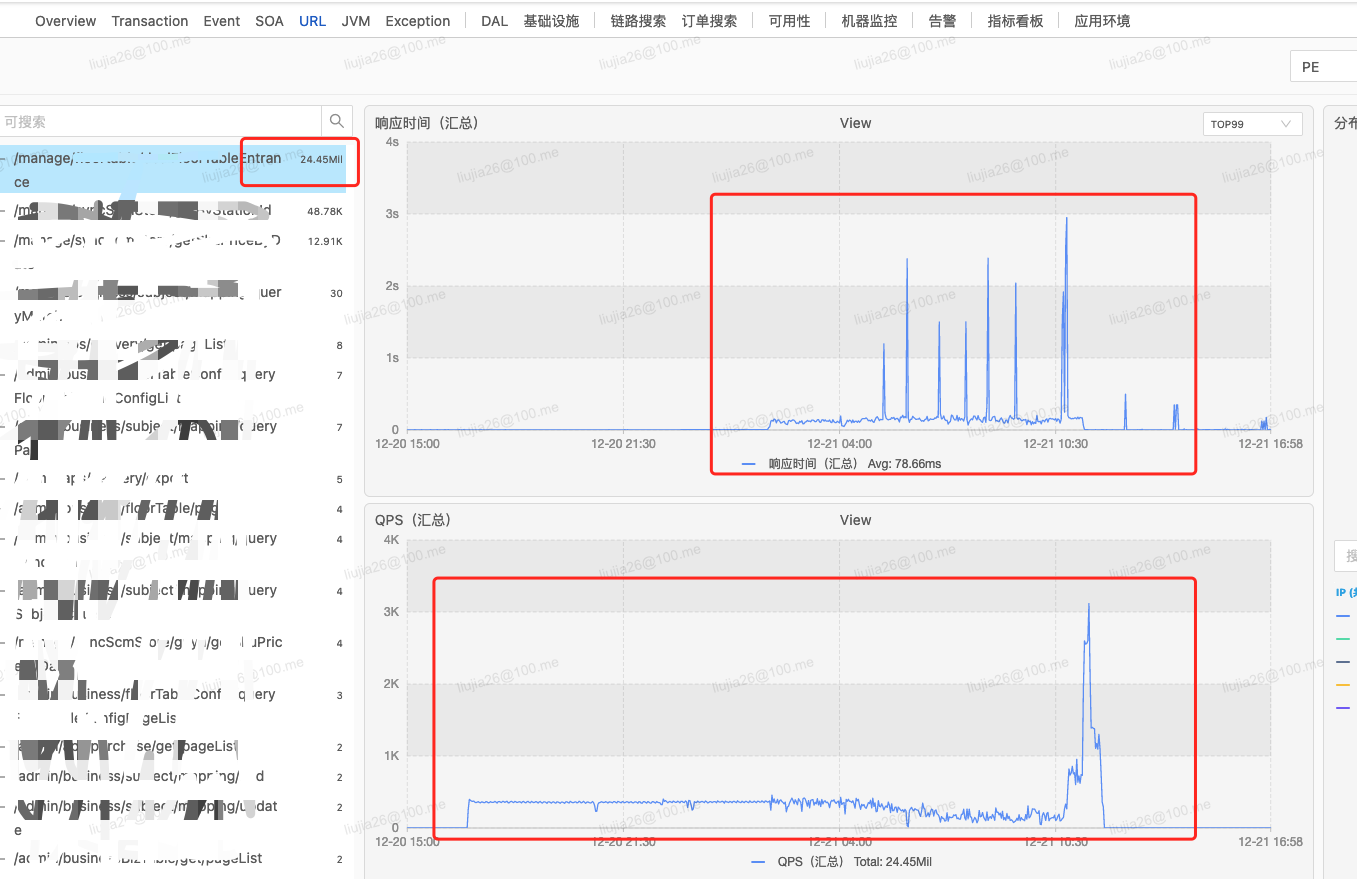The height and width of the screenshot is (879, 1357).
Task: Select the mapping row ending update
Action: 174,818
